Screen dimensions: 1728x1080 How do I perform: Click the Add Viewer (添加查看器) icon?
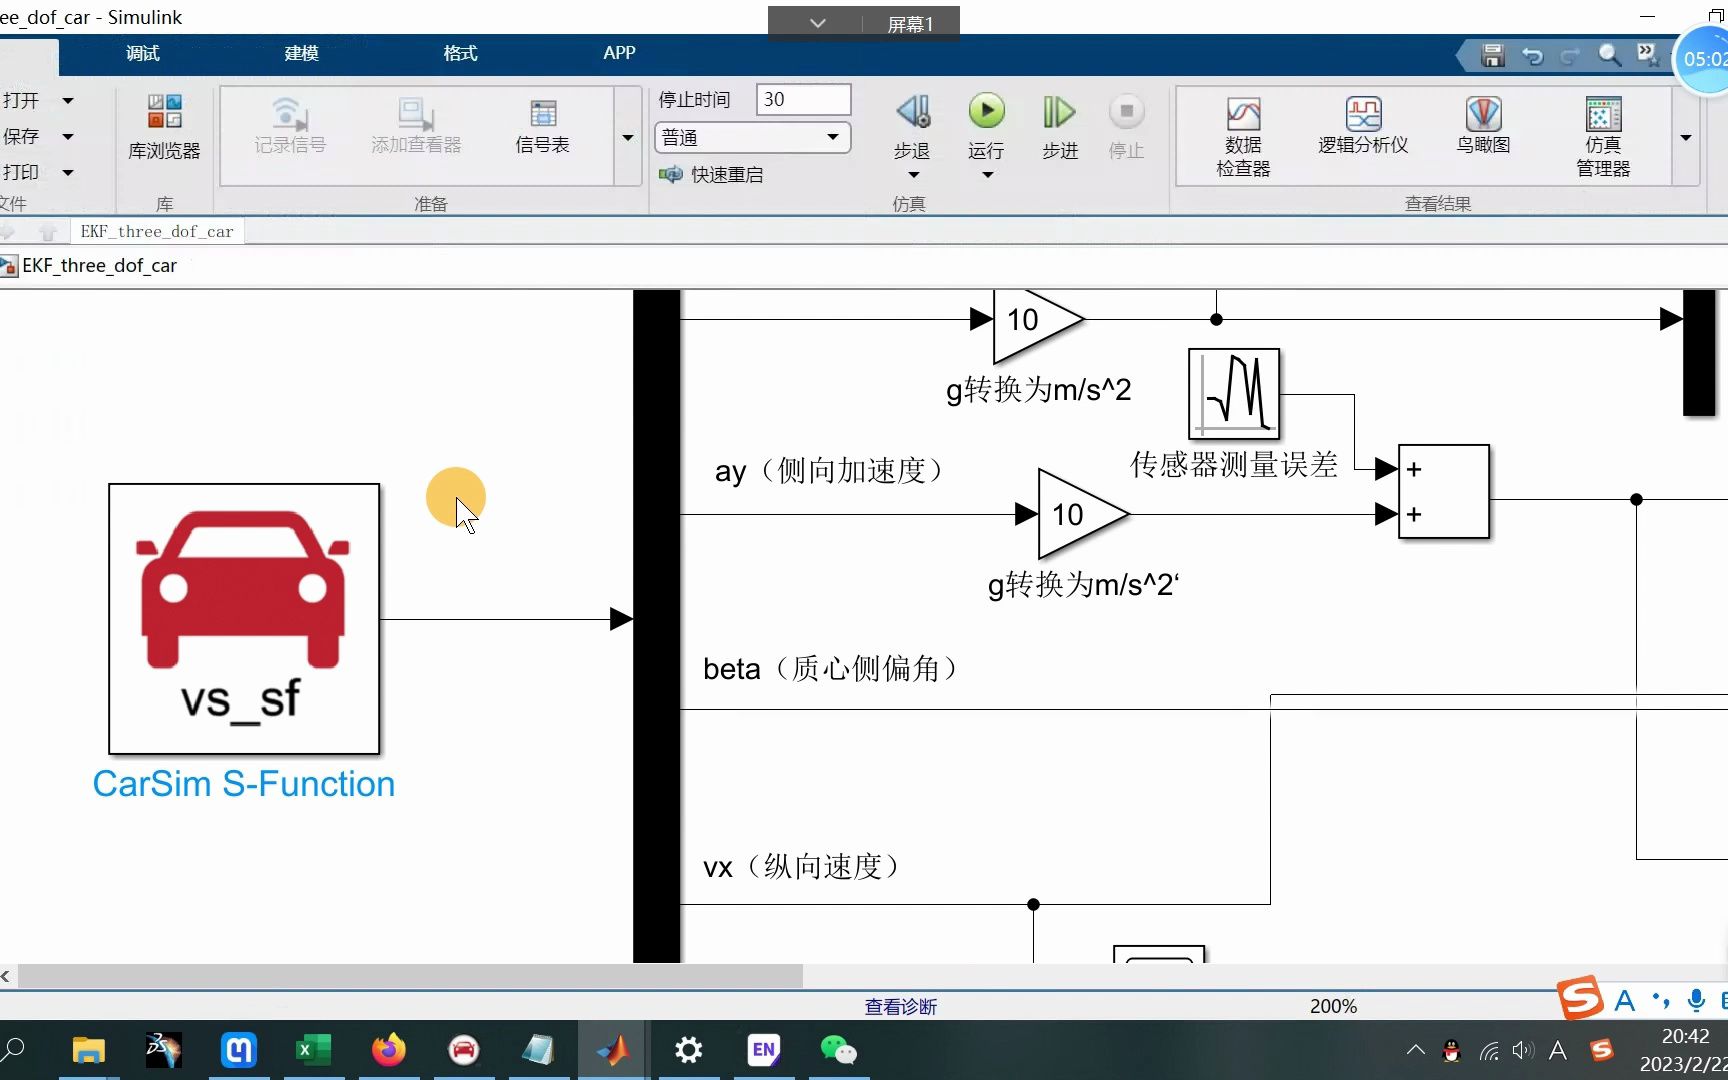(416, 127)
